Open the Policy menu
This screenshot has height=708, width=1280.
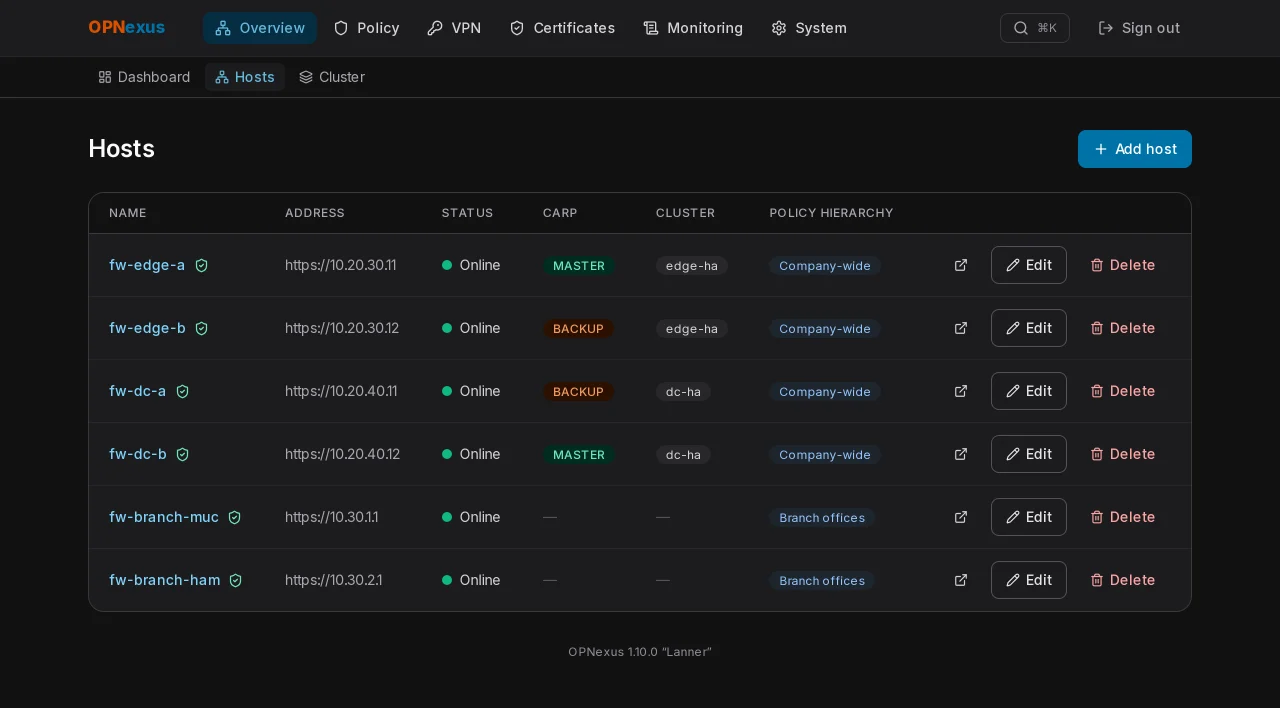[366, 28]
